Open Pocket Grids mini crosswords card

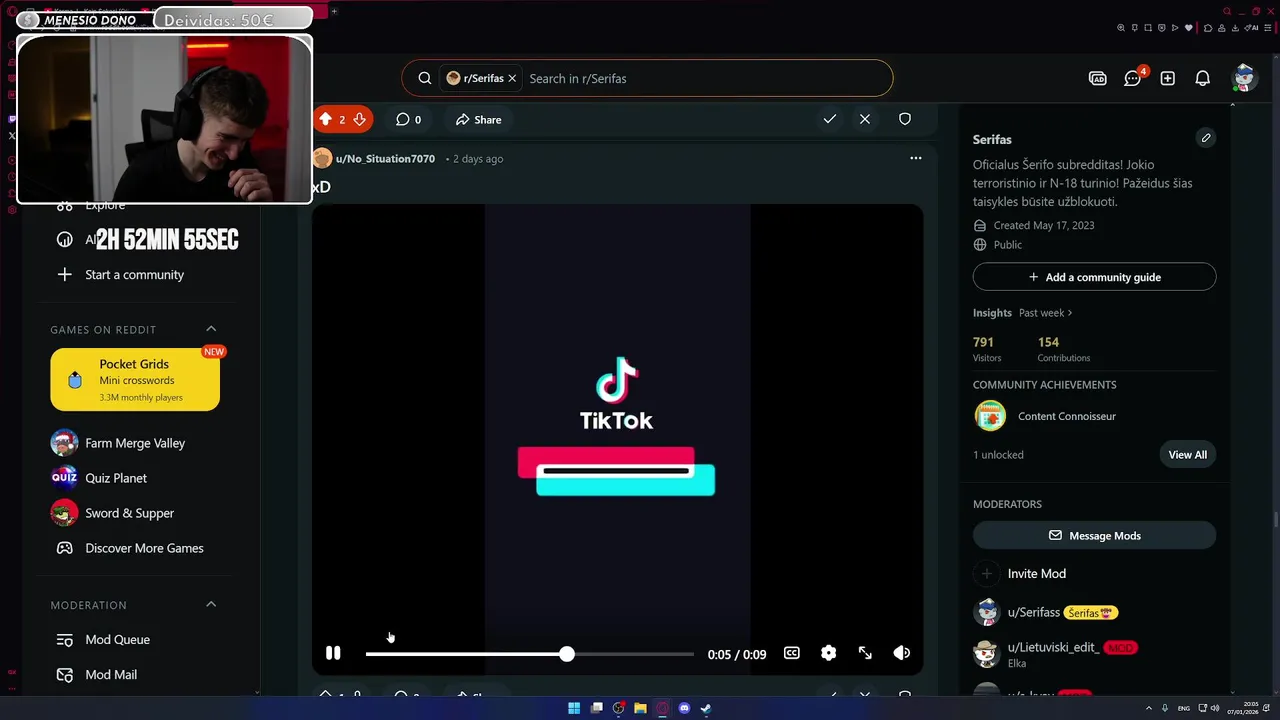point(135,379)
